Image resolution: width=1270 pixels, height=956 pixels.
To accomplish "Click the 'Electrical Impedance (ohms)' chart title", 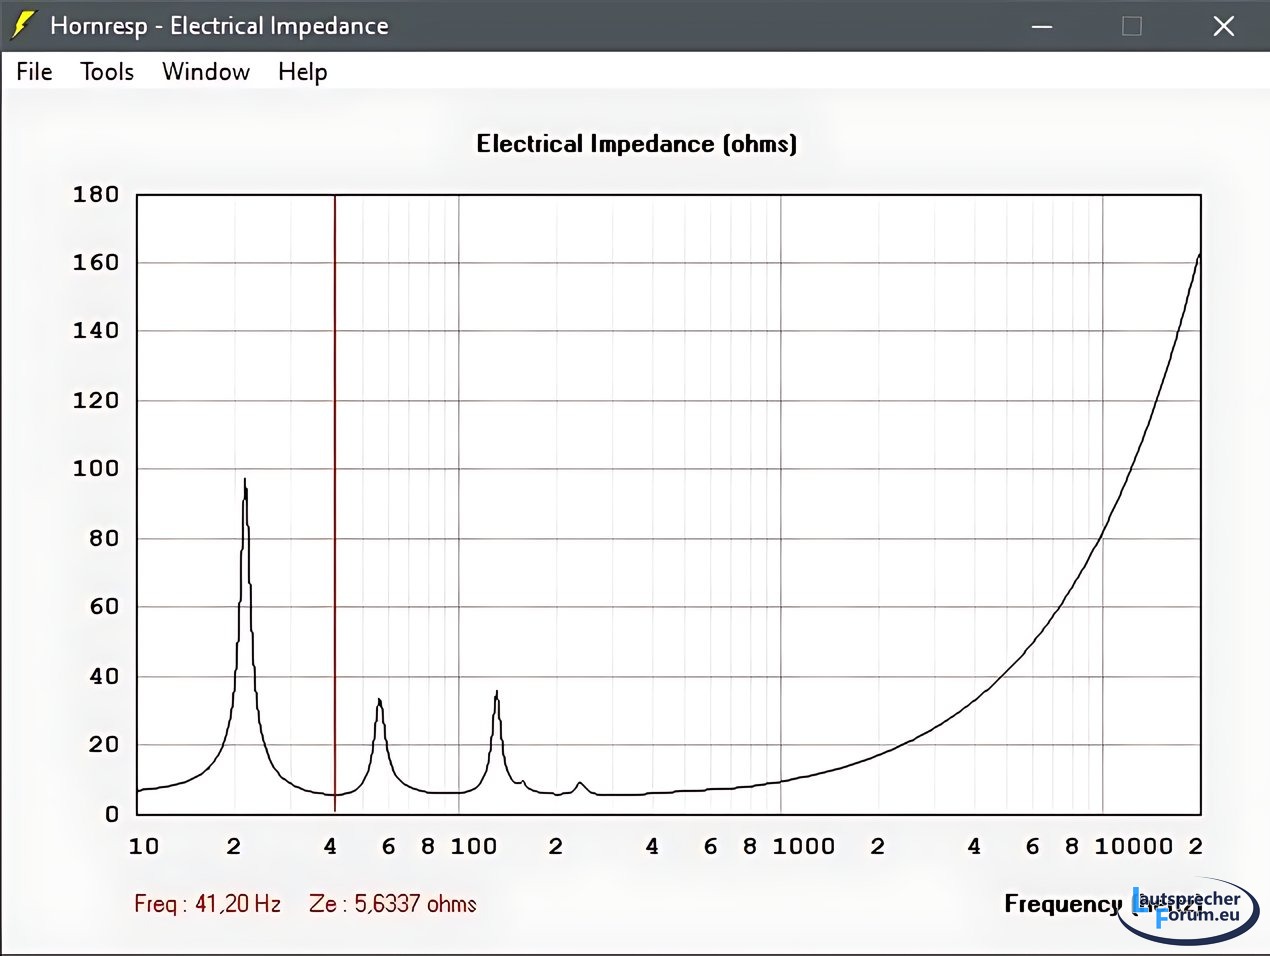I will pyautogui.click(x=636, y=144).
